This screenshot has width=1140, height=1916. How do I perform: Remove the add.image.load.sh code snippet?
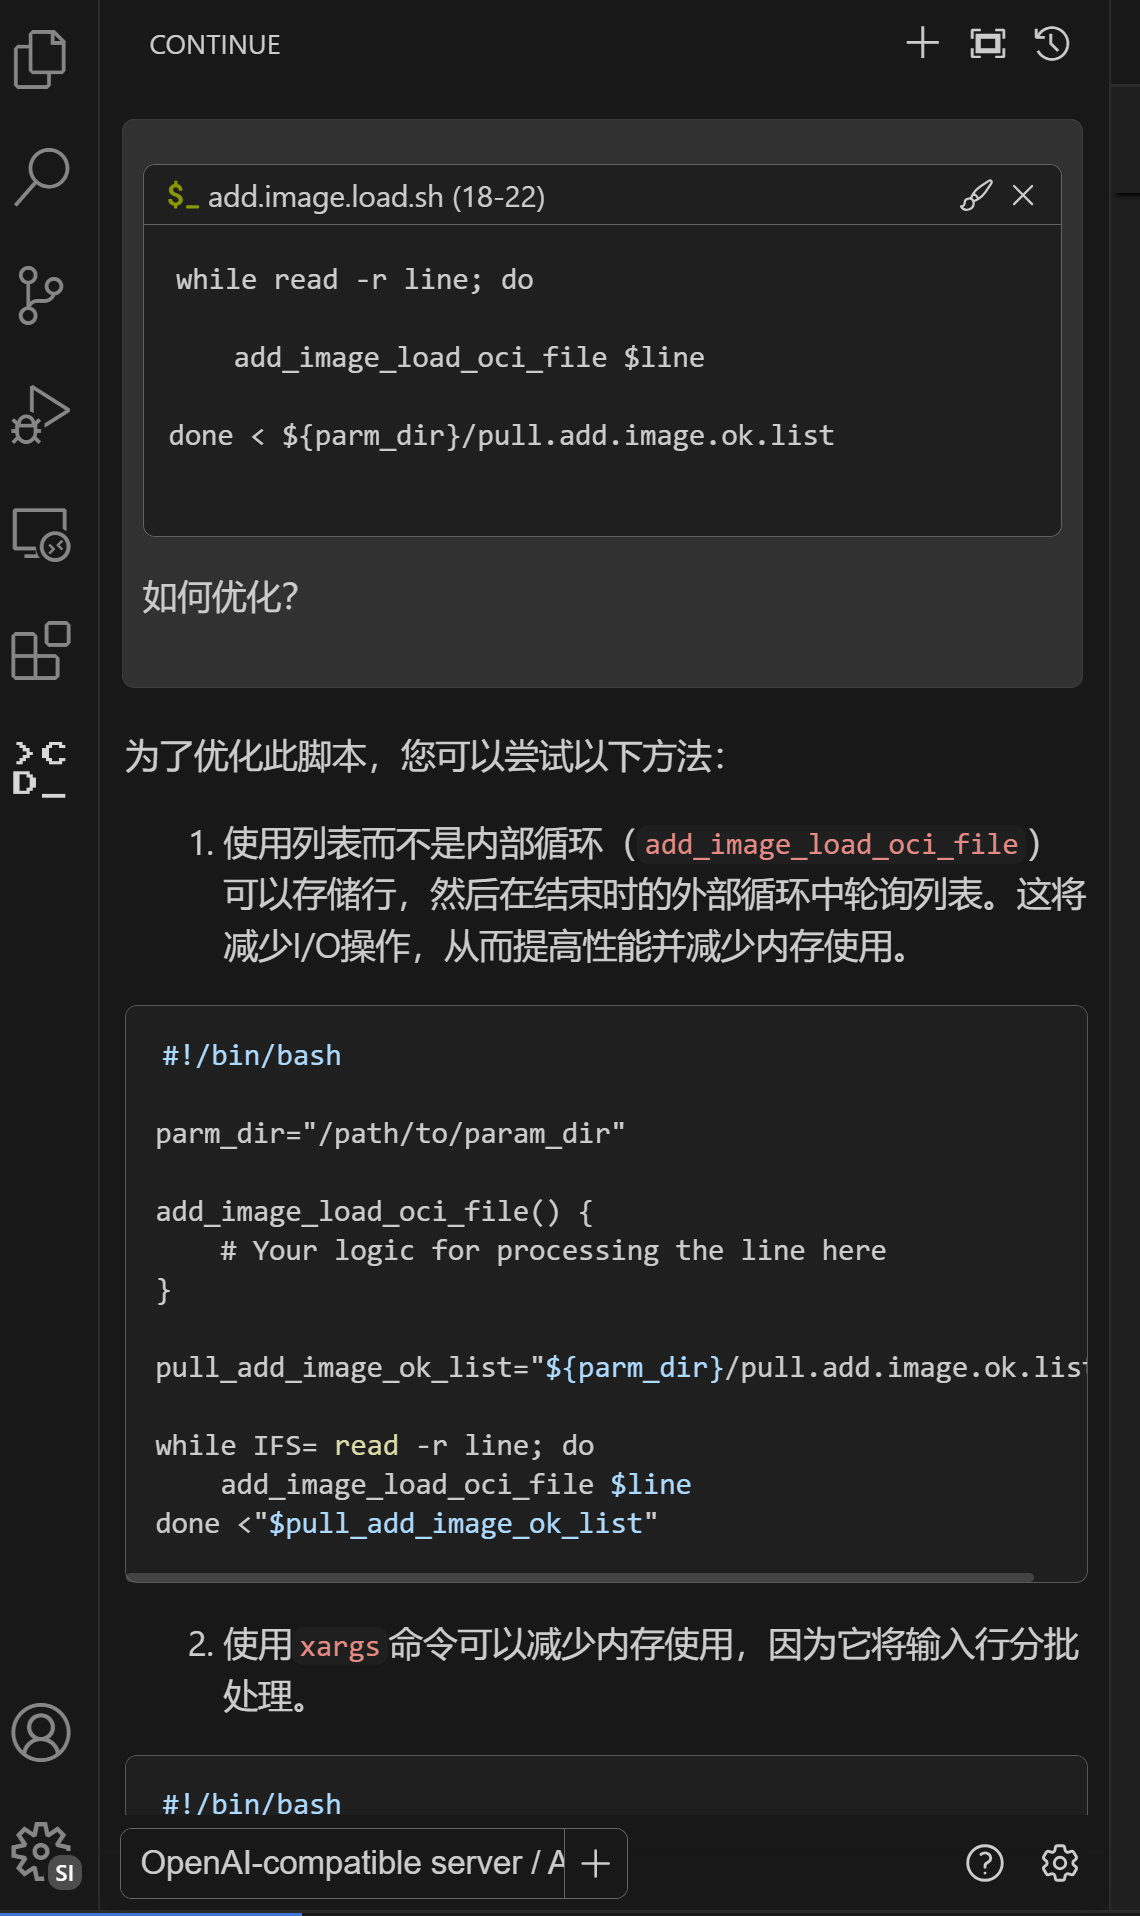[x=1023, y=195]
